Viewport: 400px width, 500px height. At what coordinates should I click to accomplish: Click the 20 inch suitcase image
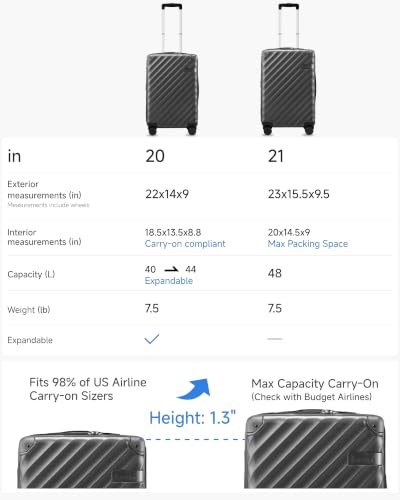172,69
